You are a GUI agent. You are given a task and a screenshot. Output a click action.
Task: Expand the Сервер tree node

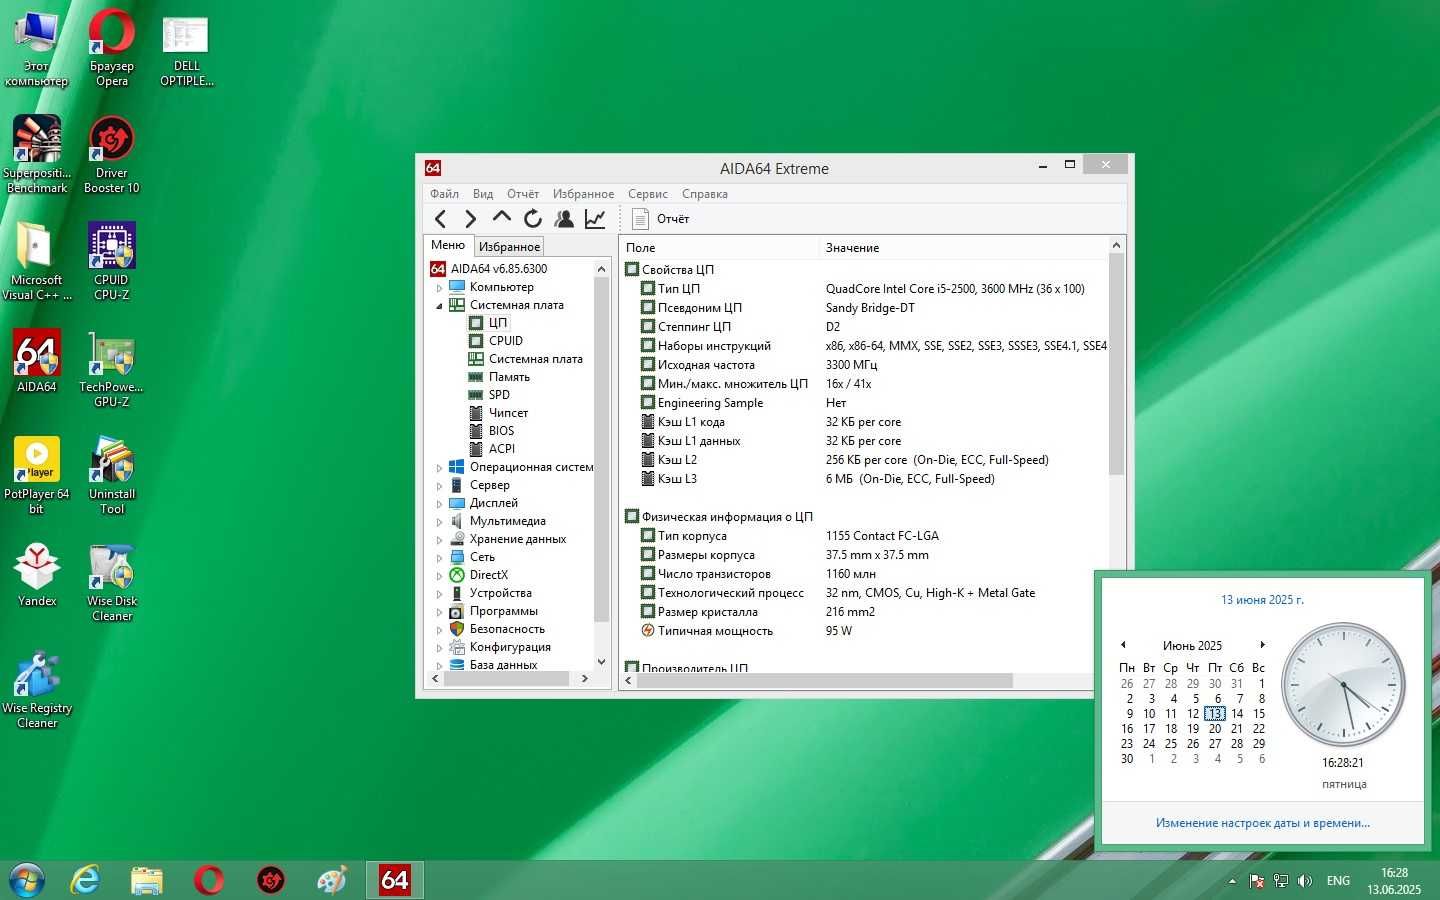tap(439, 486)
